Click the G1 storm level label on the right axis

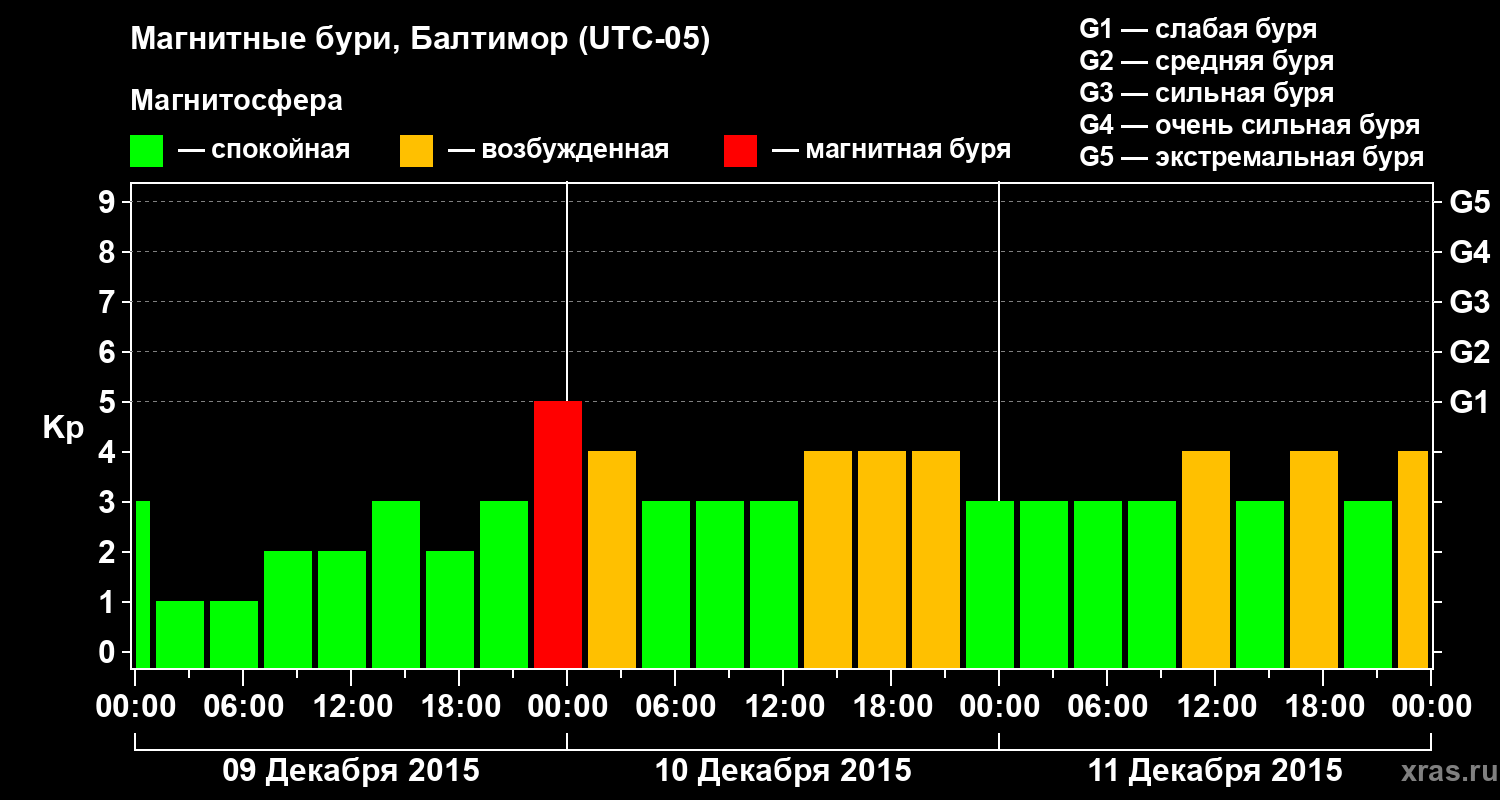click(1469, 402)
